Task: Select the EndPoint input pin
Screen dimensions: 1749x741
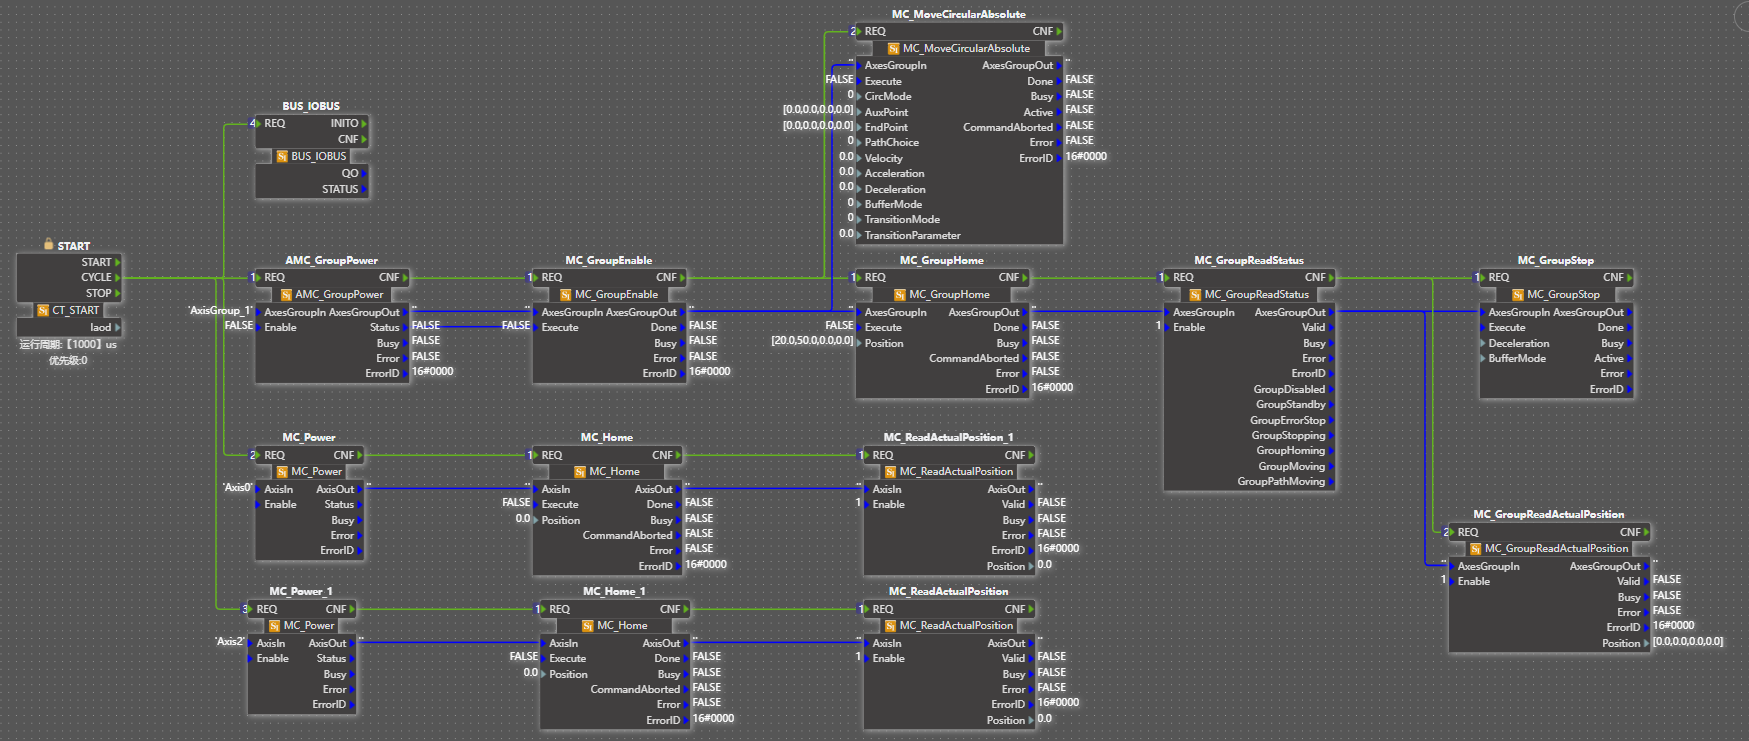Action: click(x=883, y=128)
